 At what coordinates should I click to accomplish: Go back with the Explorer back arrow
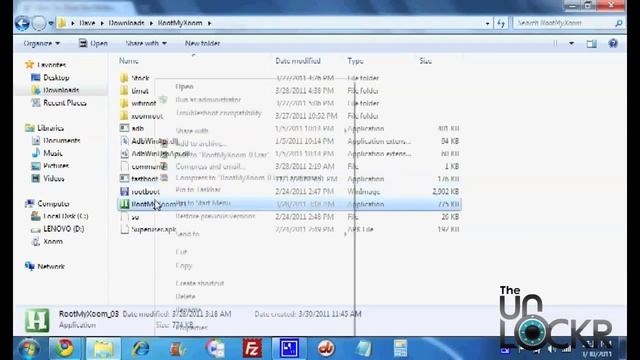(x=22, y=23)
